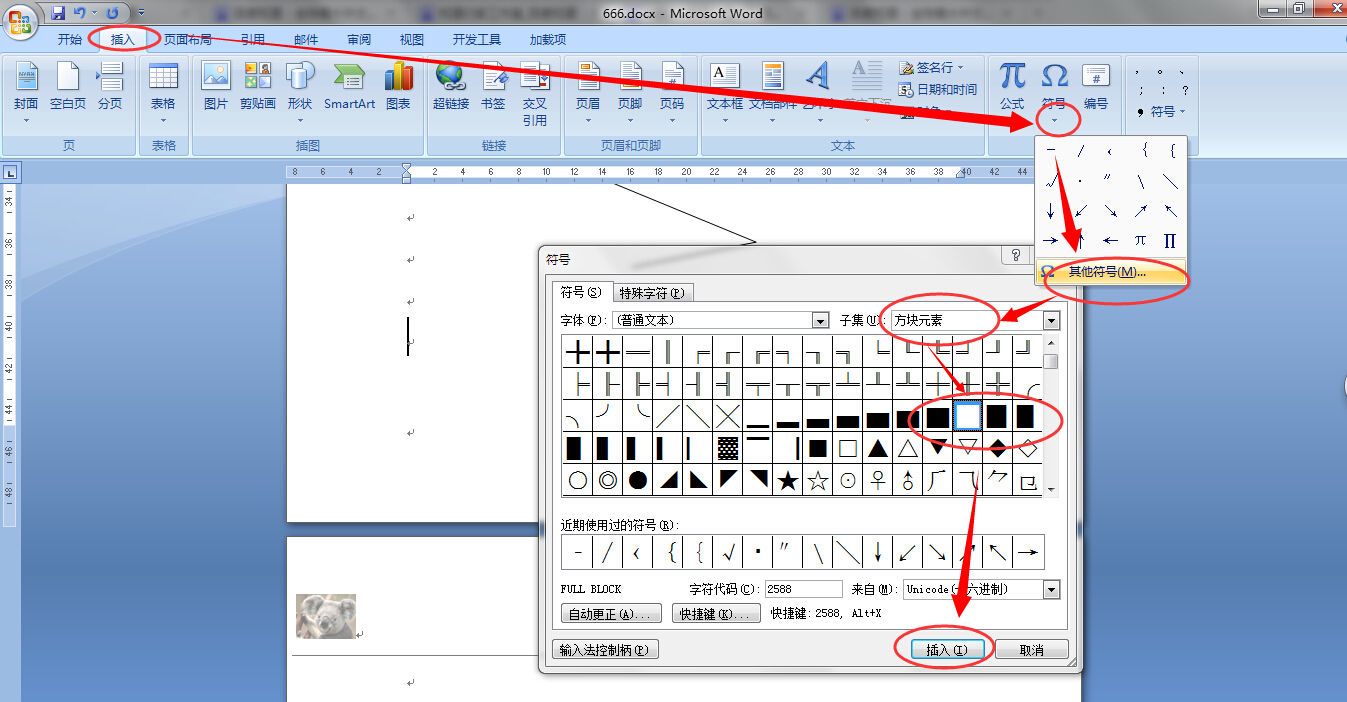Save the document from Quick Access Toolbar
This screenshot has width=1347, height=702.
(58, 13)
